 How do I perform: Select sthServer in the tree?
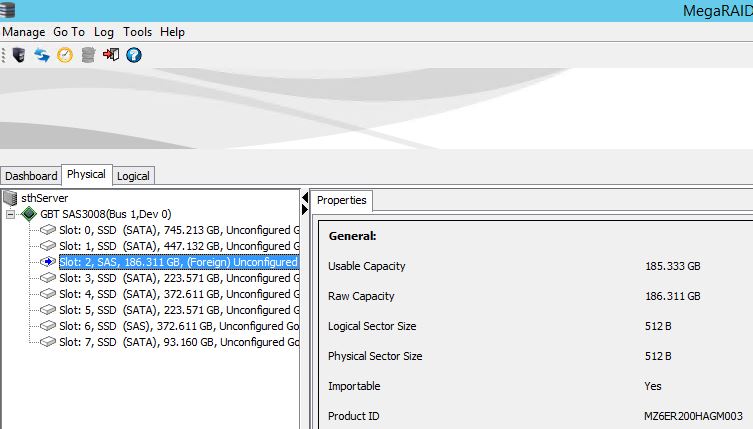(x=45, y=198)
